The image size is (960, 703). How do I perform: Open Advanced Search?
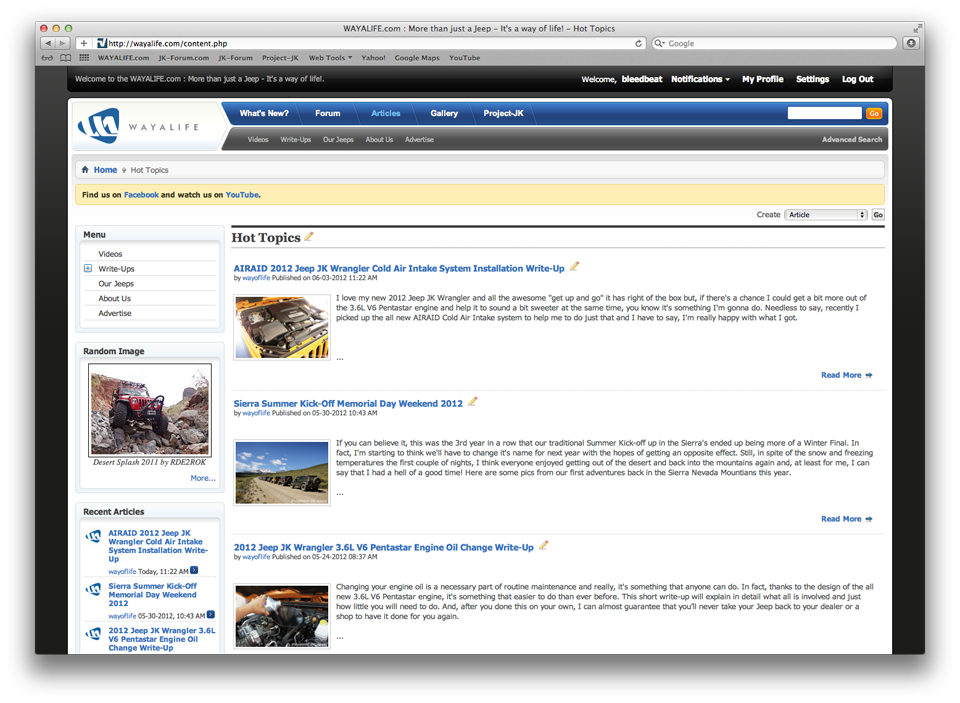[x=852, y=140]
